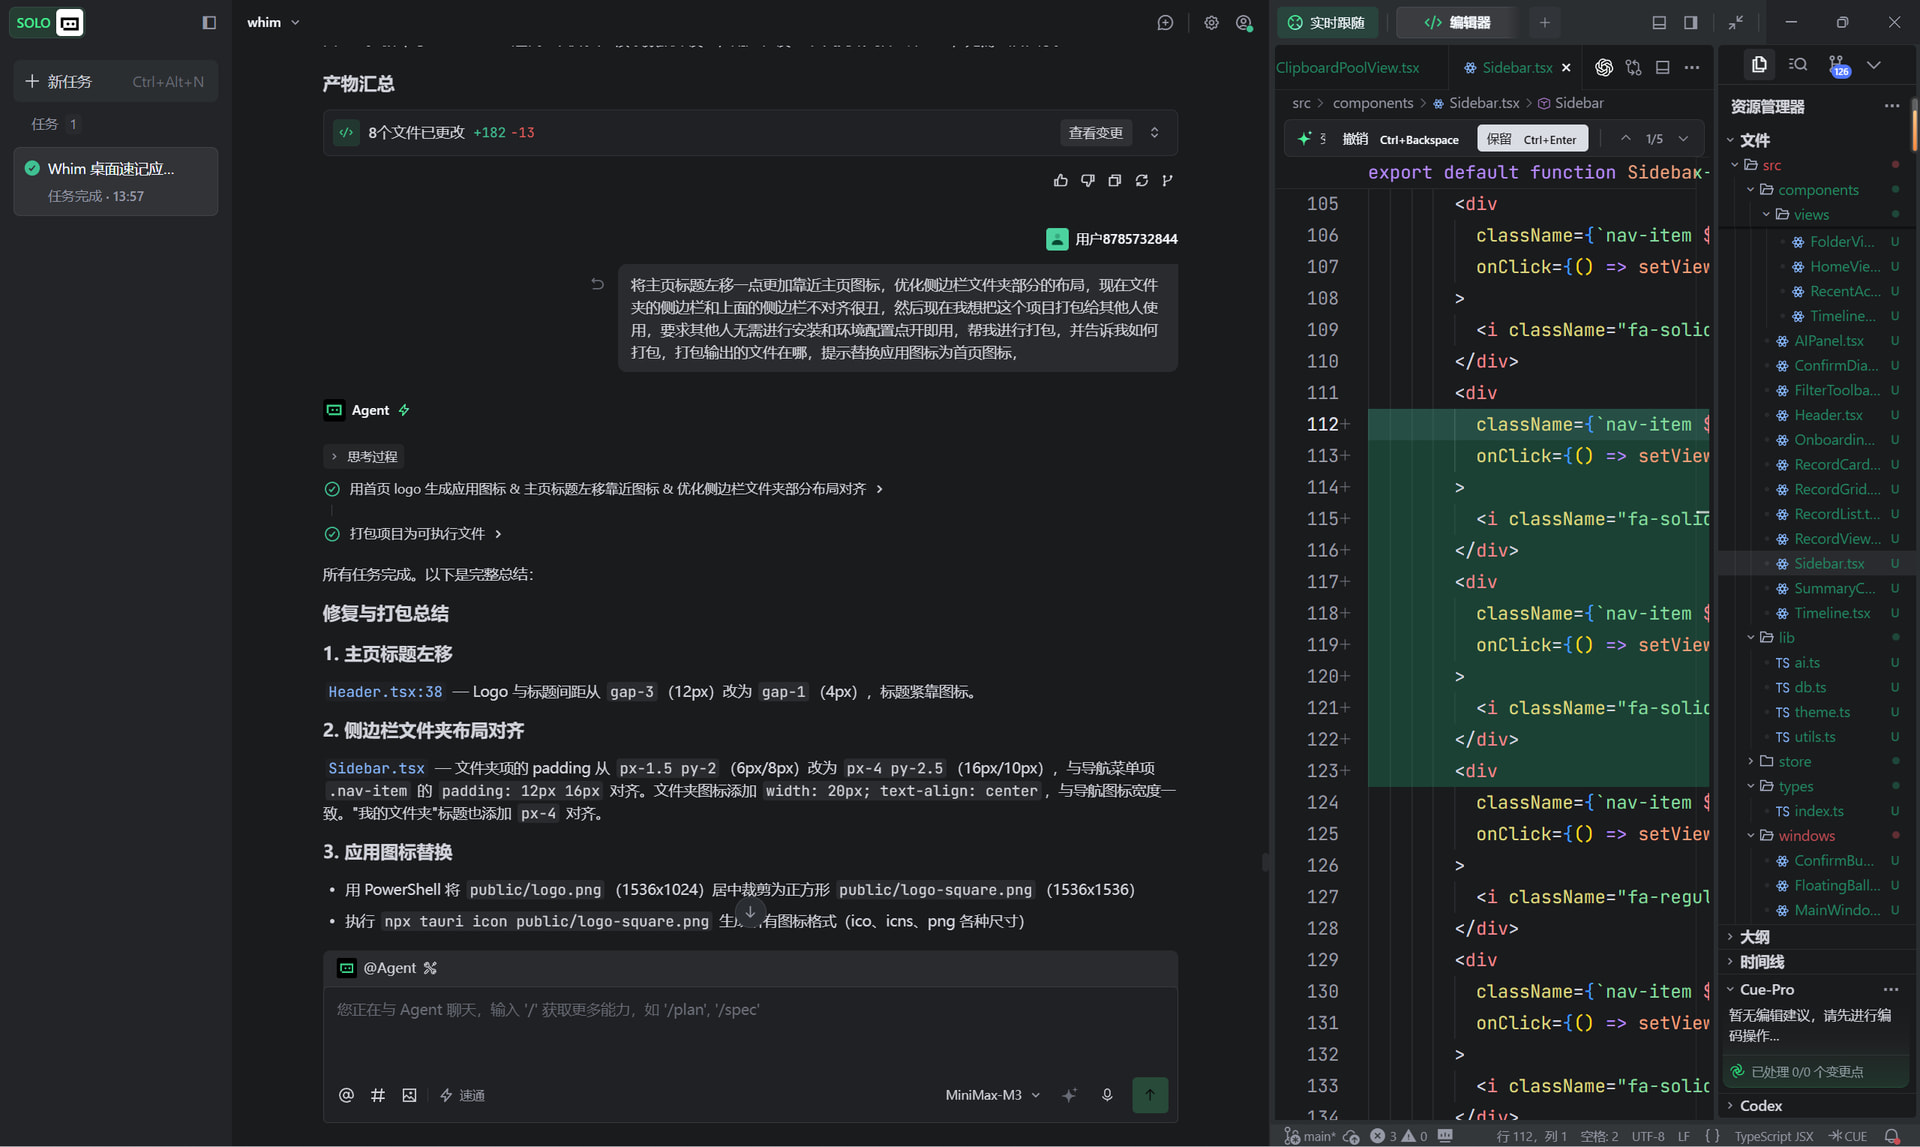This screenshot has height=1147, width=1920.
Task: Open the MiniMax-M3 model dropdown
Action: pyautogui.click(x=993, y=1095)
